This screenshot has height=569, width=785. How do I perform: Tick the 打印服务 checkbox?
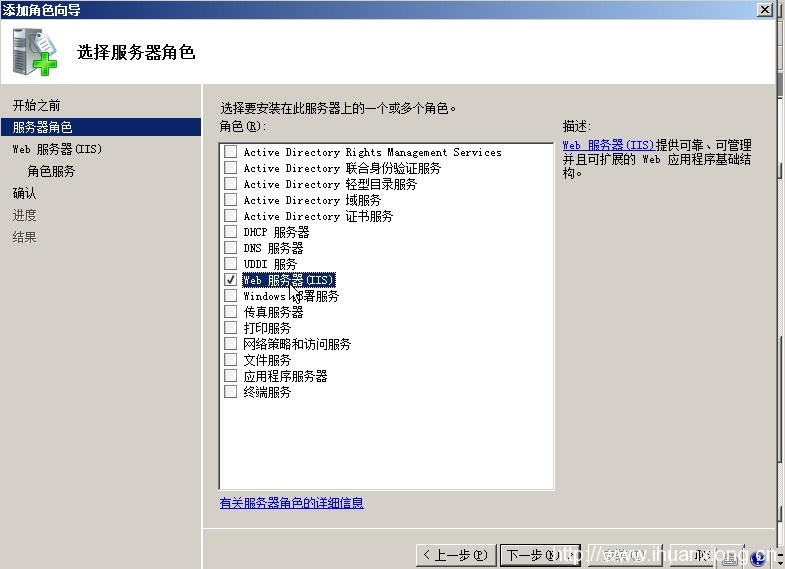point(230,328)
